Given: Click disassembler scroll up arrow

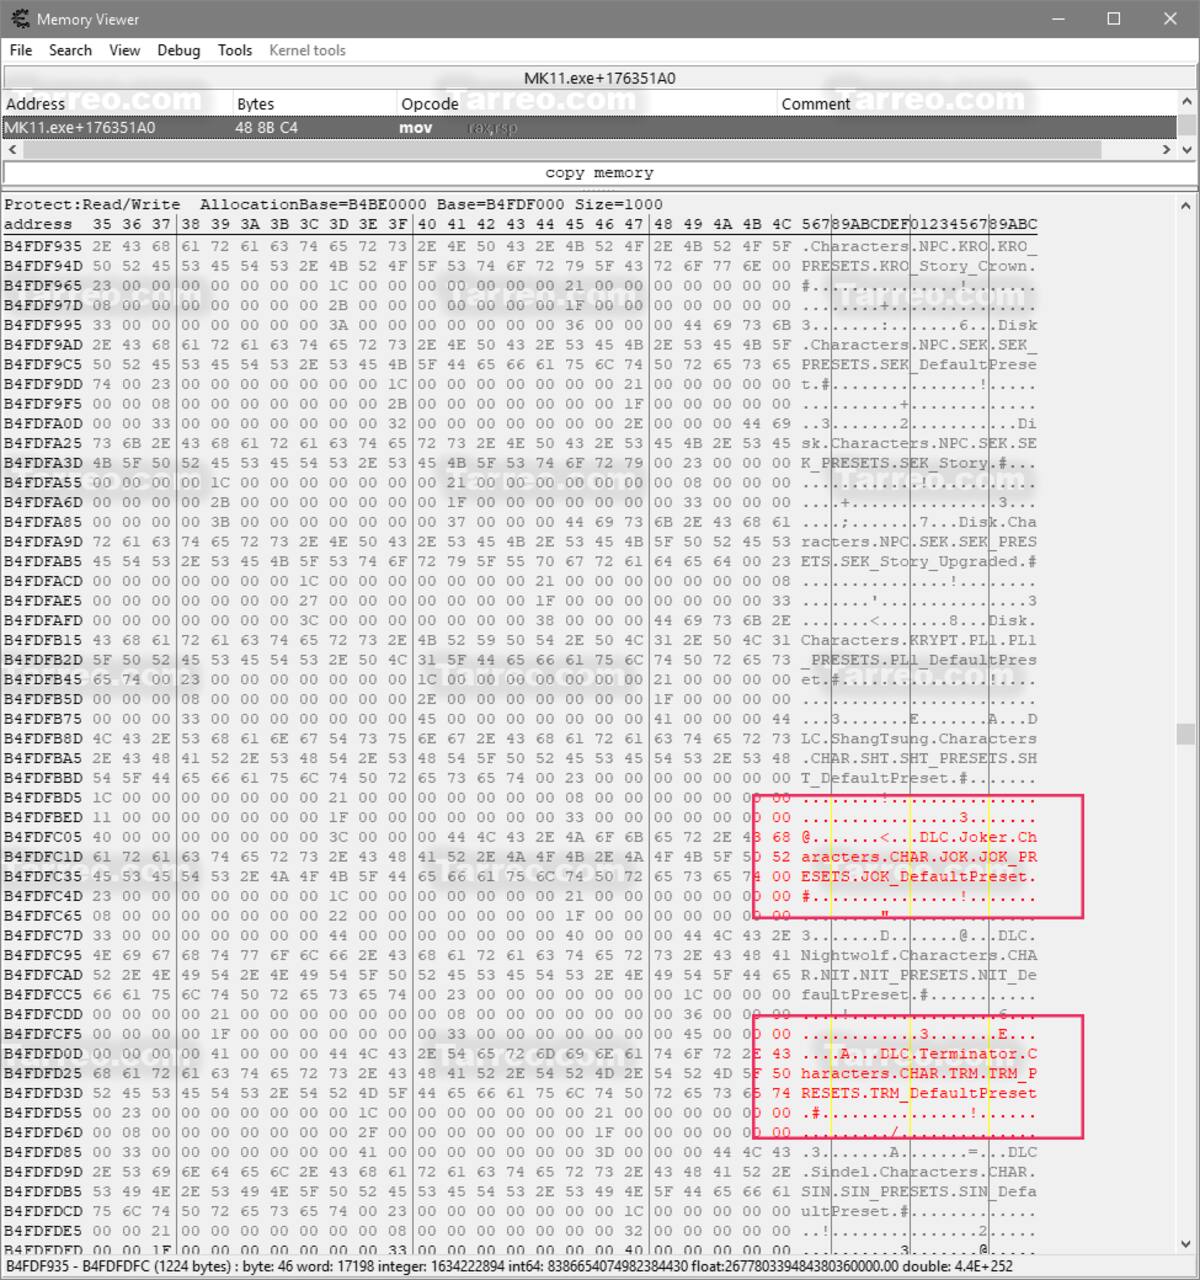Looking at the screenshot, I should pos(1187,101).
